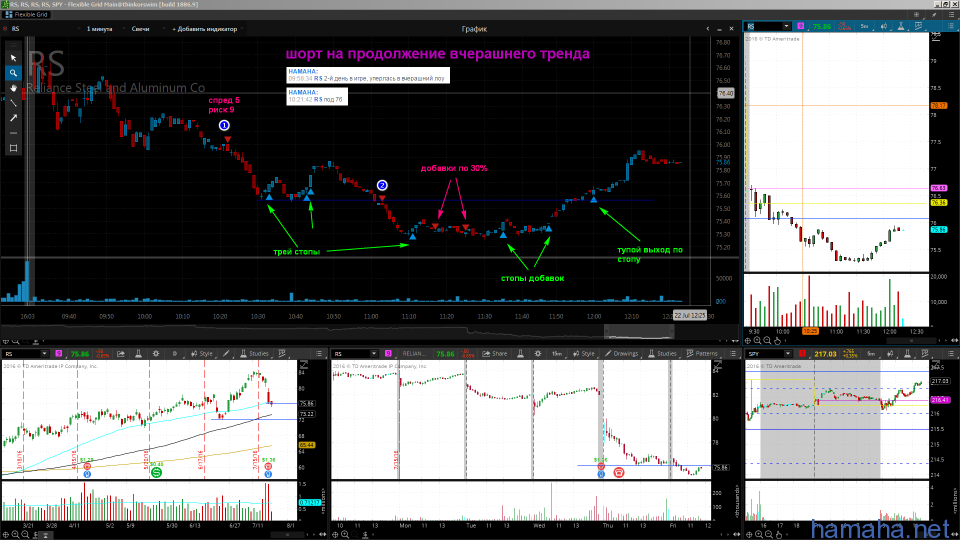This screenshot has height=540, width=960.
Task: Select the horizontal line drawing tool
Action: pyautogui.click(x=13, y=133)
